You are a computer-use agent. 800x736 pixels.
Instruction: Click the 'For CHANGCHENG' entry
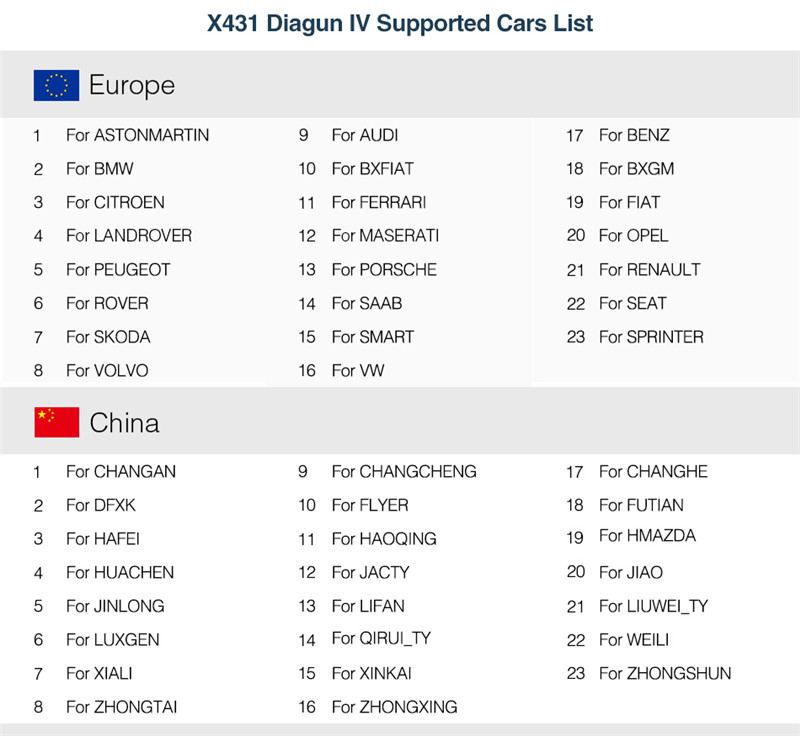pyautogui.click(x=404, y=471)
